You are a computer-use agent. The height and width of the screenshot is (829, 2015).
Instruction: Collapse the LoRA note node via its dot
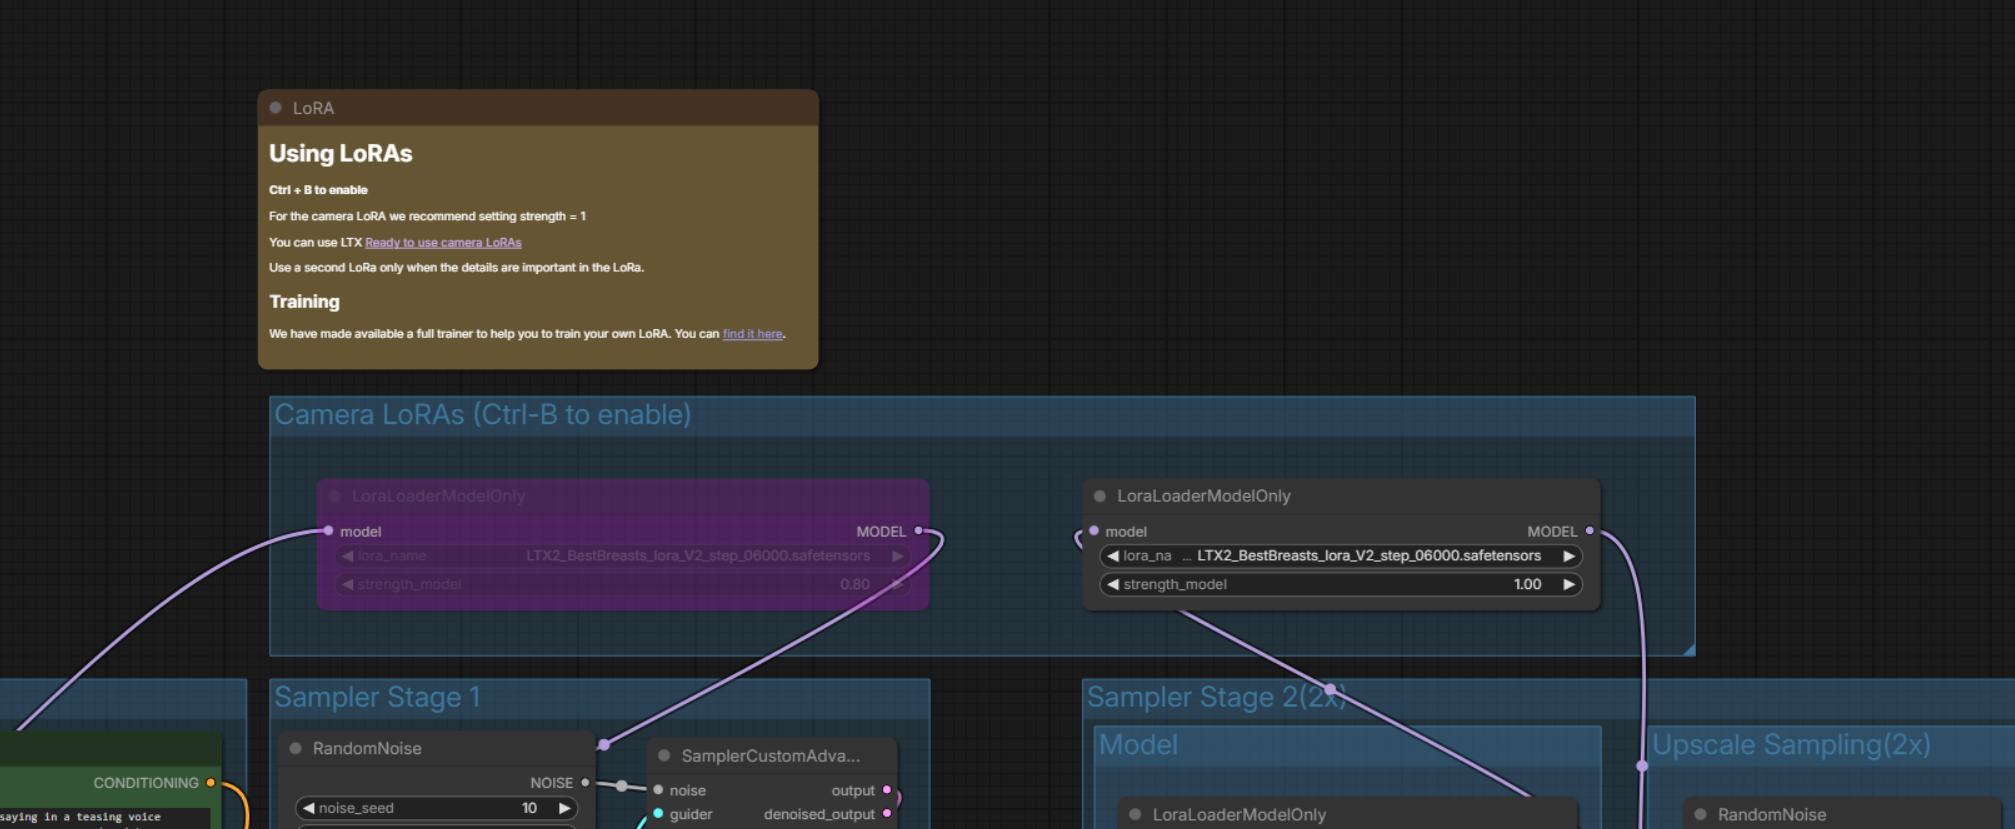276,108
